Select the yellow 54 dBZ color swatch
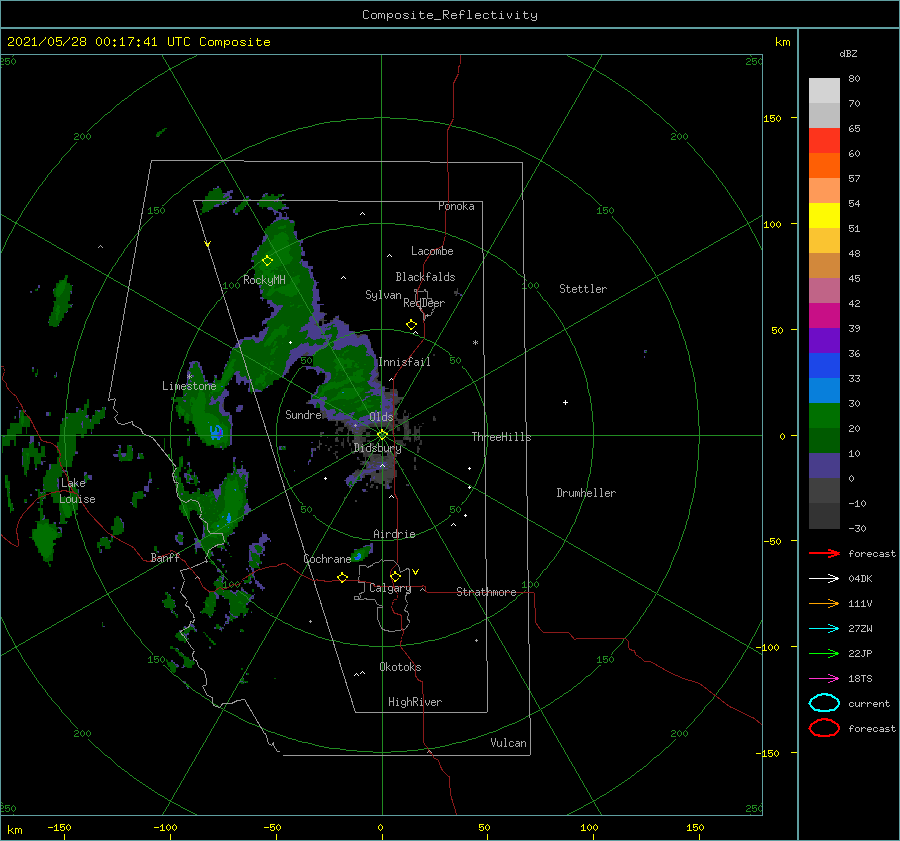This screenshot has width=900, height=841. coord(824,215)
